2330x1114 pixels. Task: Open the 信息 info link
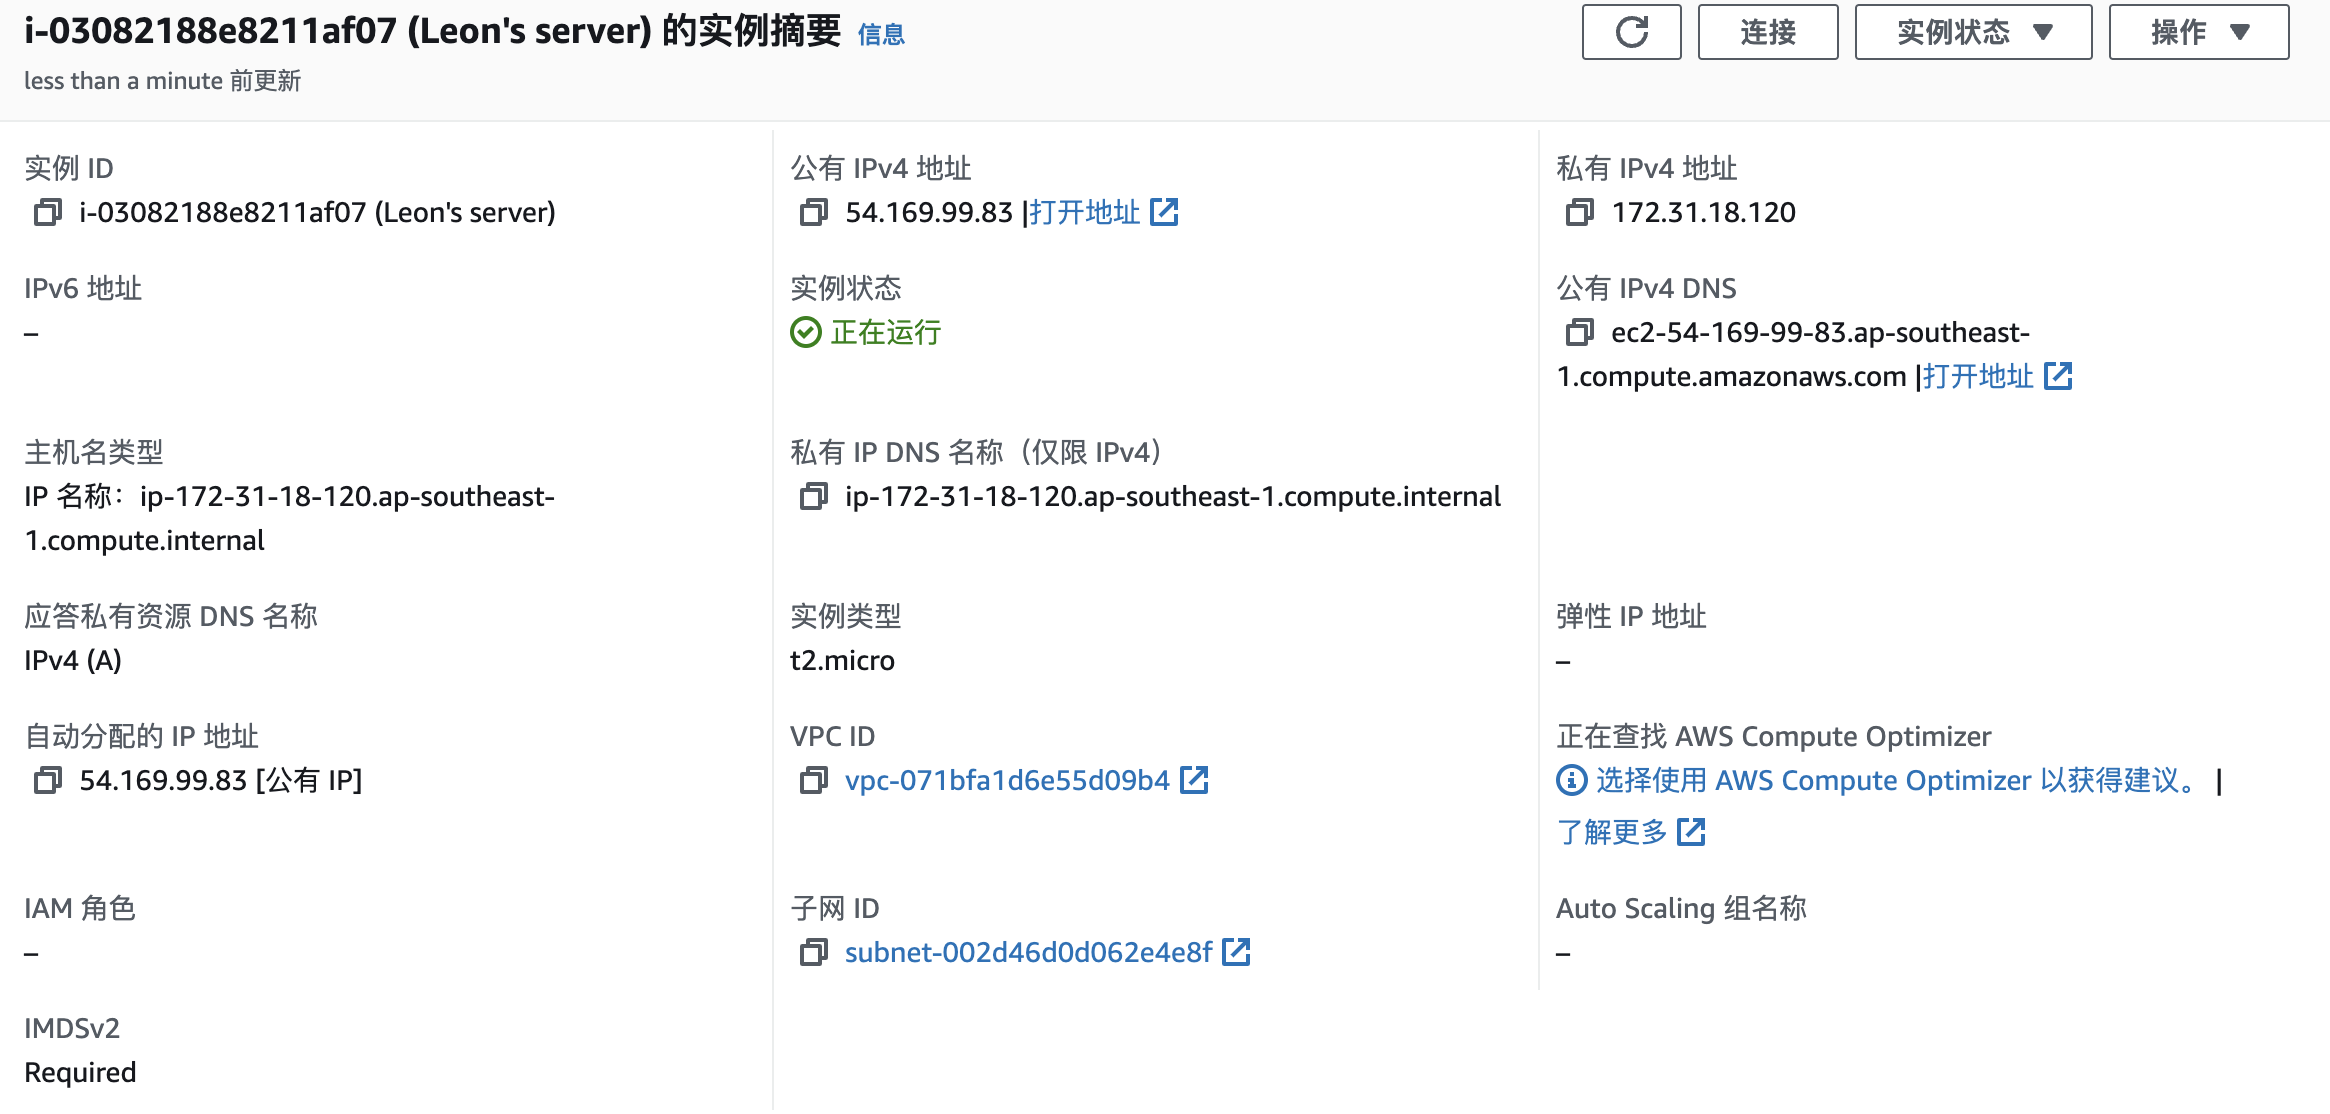(x=881, y=35)
